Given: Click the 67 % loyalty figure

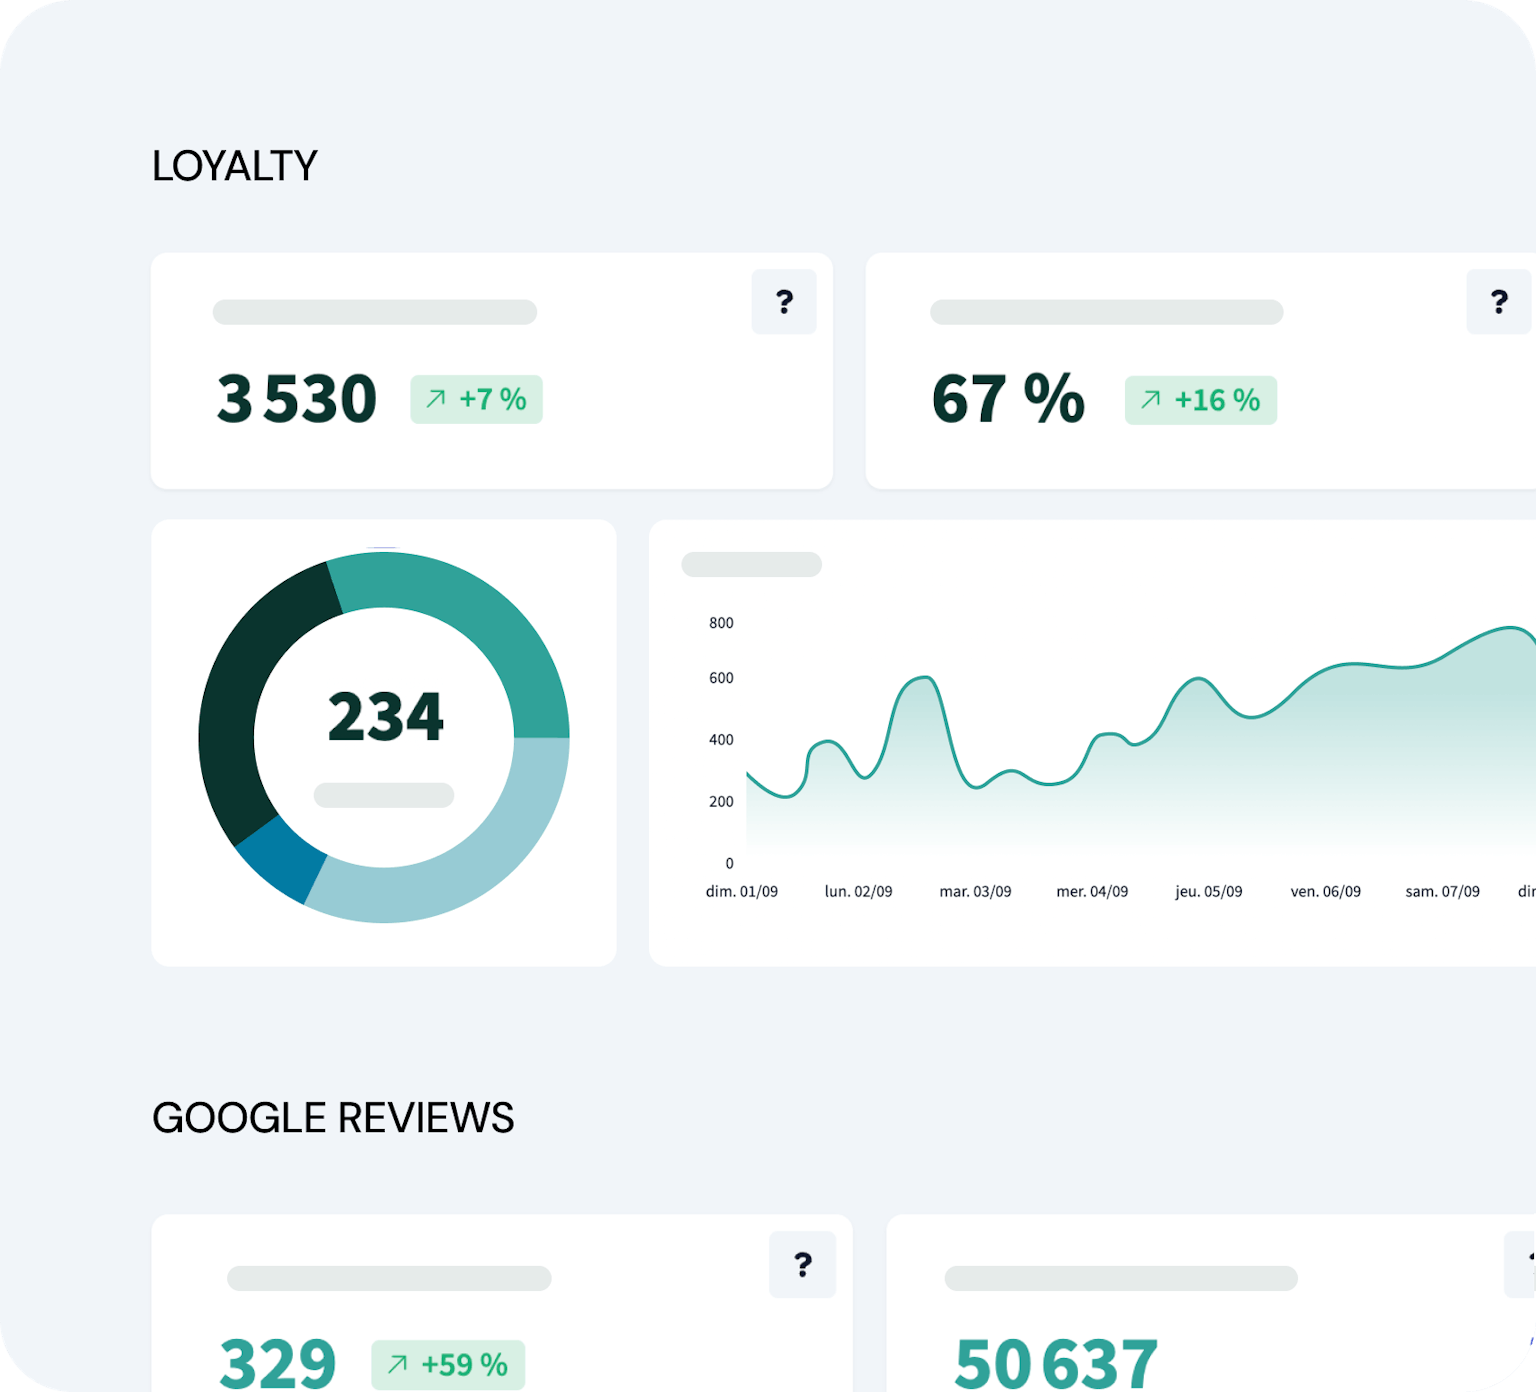Looking at the screenshot, I should click(1008, 398).
